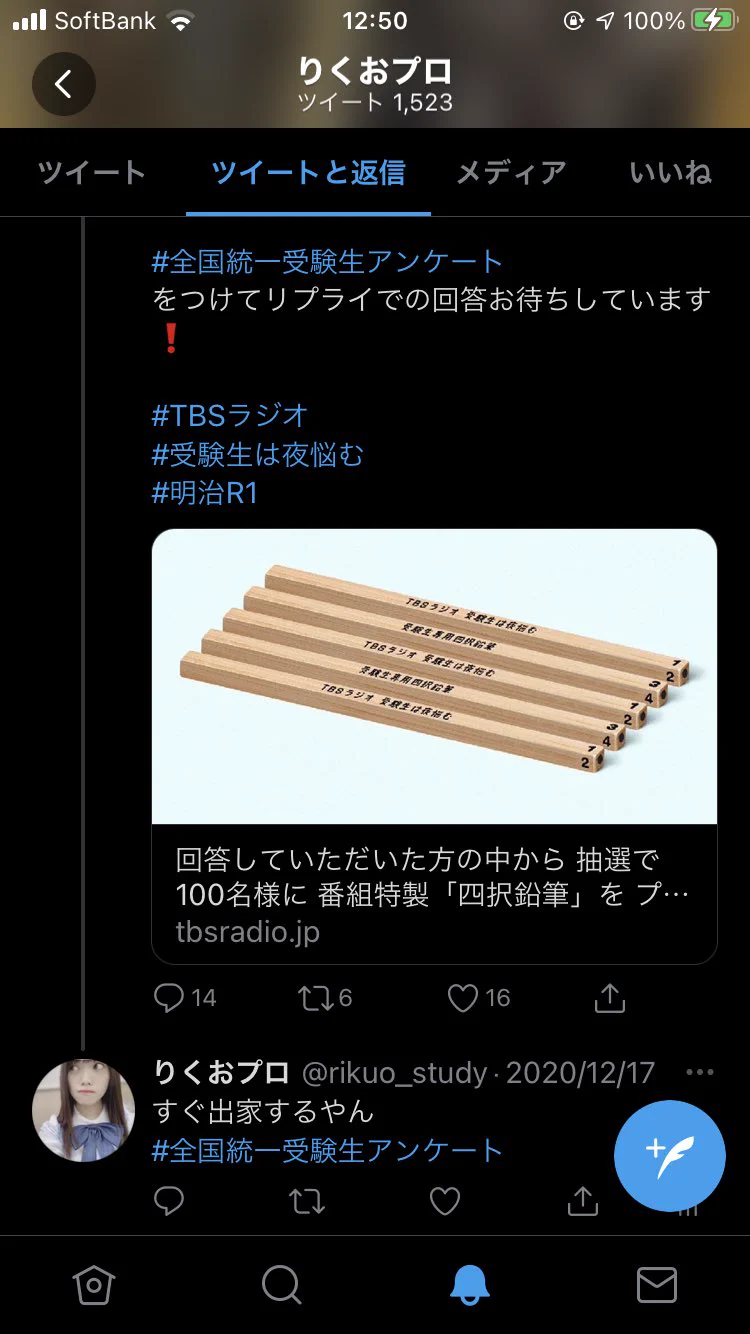Like the すぐ出家するやん tweet

click(x=444, y=1201)
